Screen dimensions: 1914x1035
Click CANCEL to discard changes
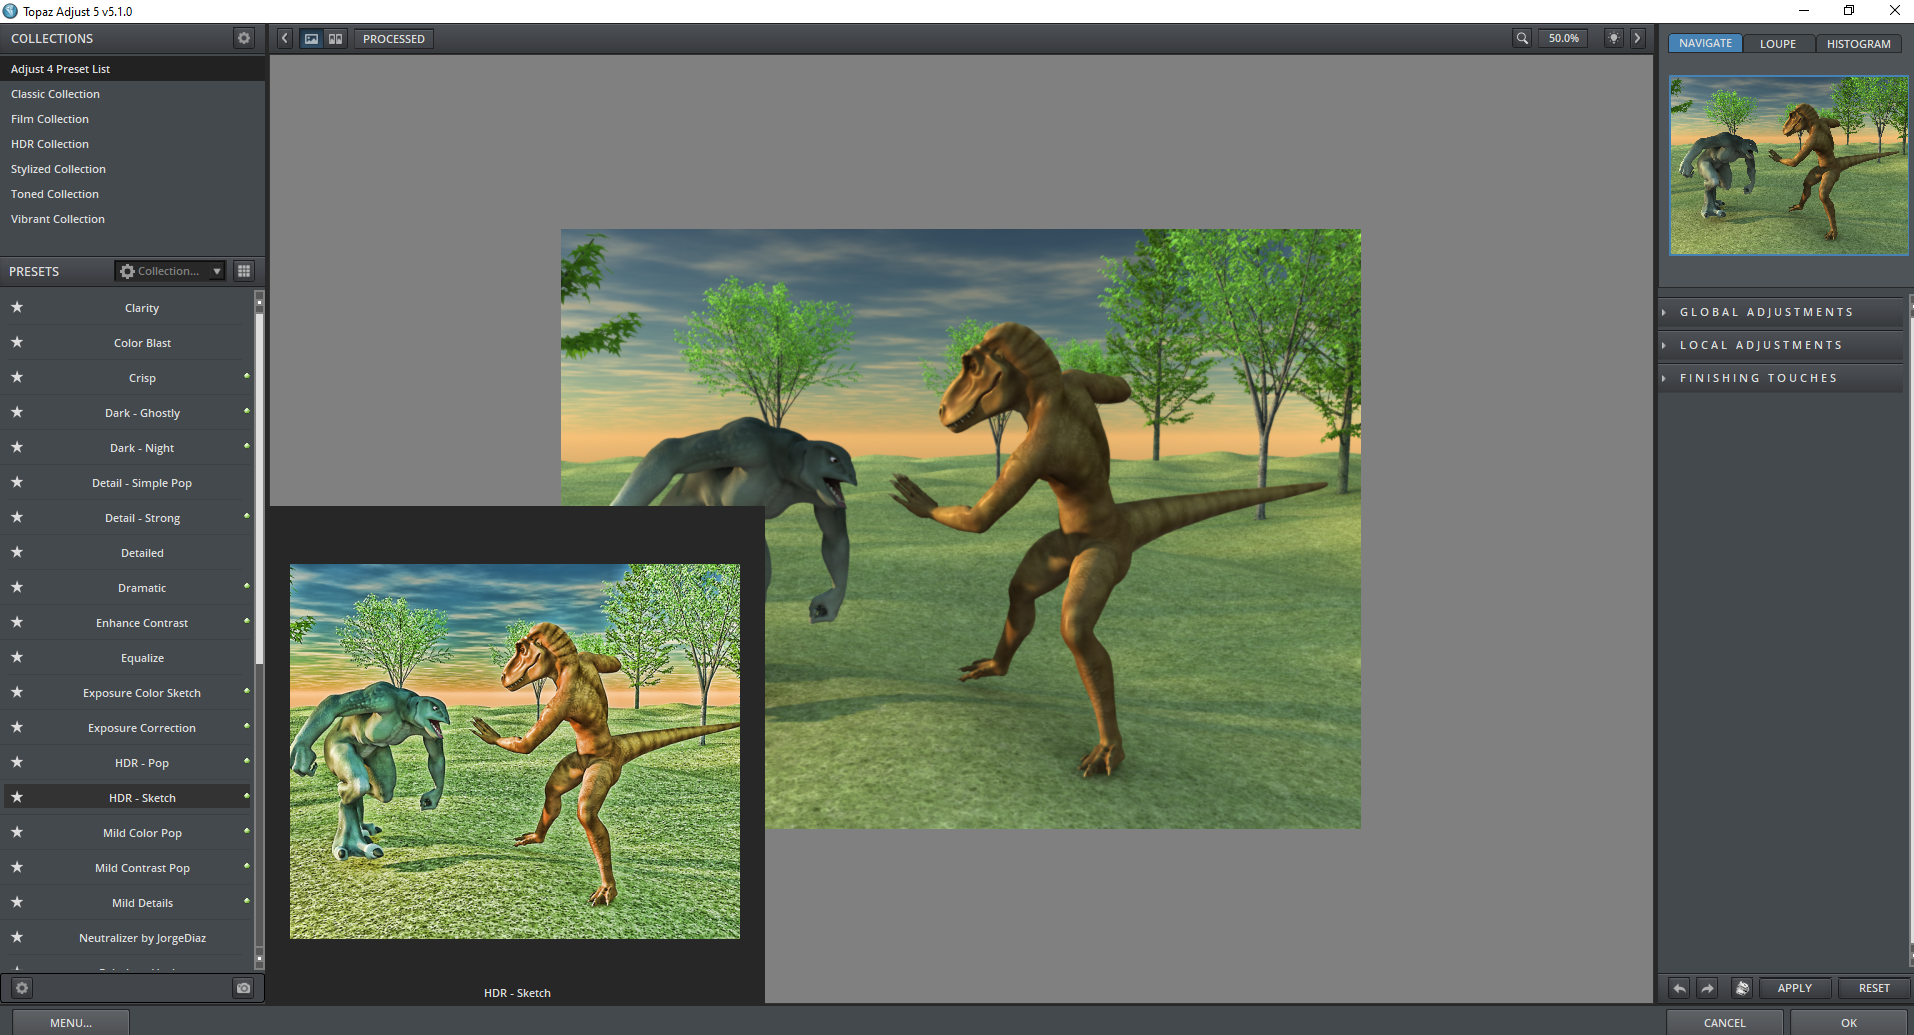[x=1724, y=1023]
